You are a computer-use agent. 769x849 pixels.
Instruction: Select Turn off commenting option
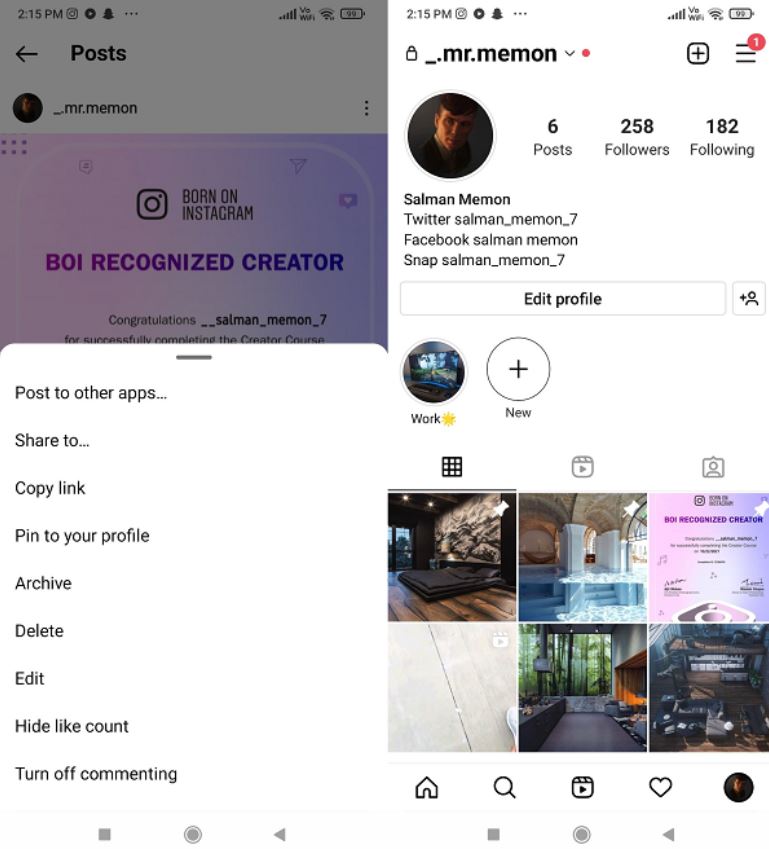point(96,773)
